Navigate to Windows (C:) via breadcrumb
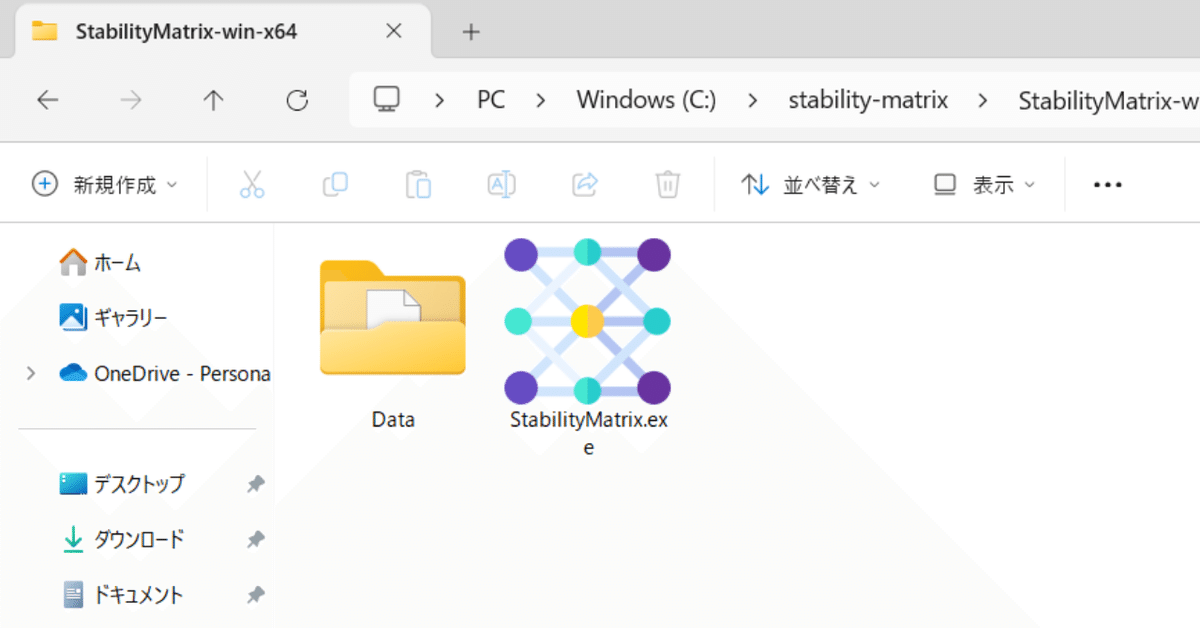 [x=645, y=100]
